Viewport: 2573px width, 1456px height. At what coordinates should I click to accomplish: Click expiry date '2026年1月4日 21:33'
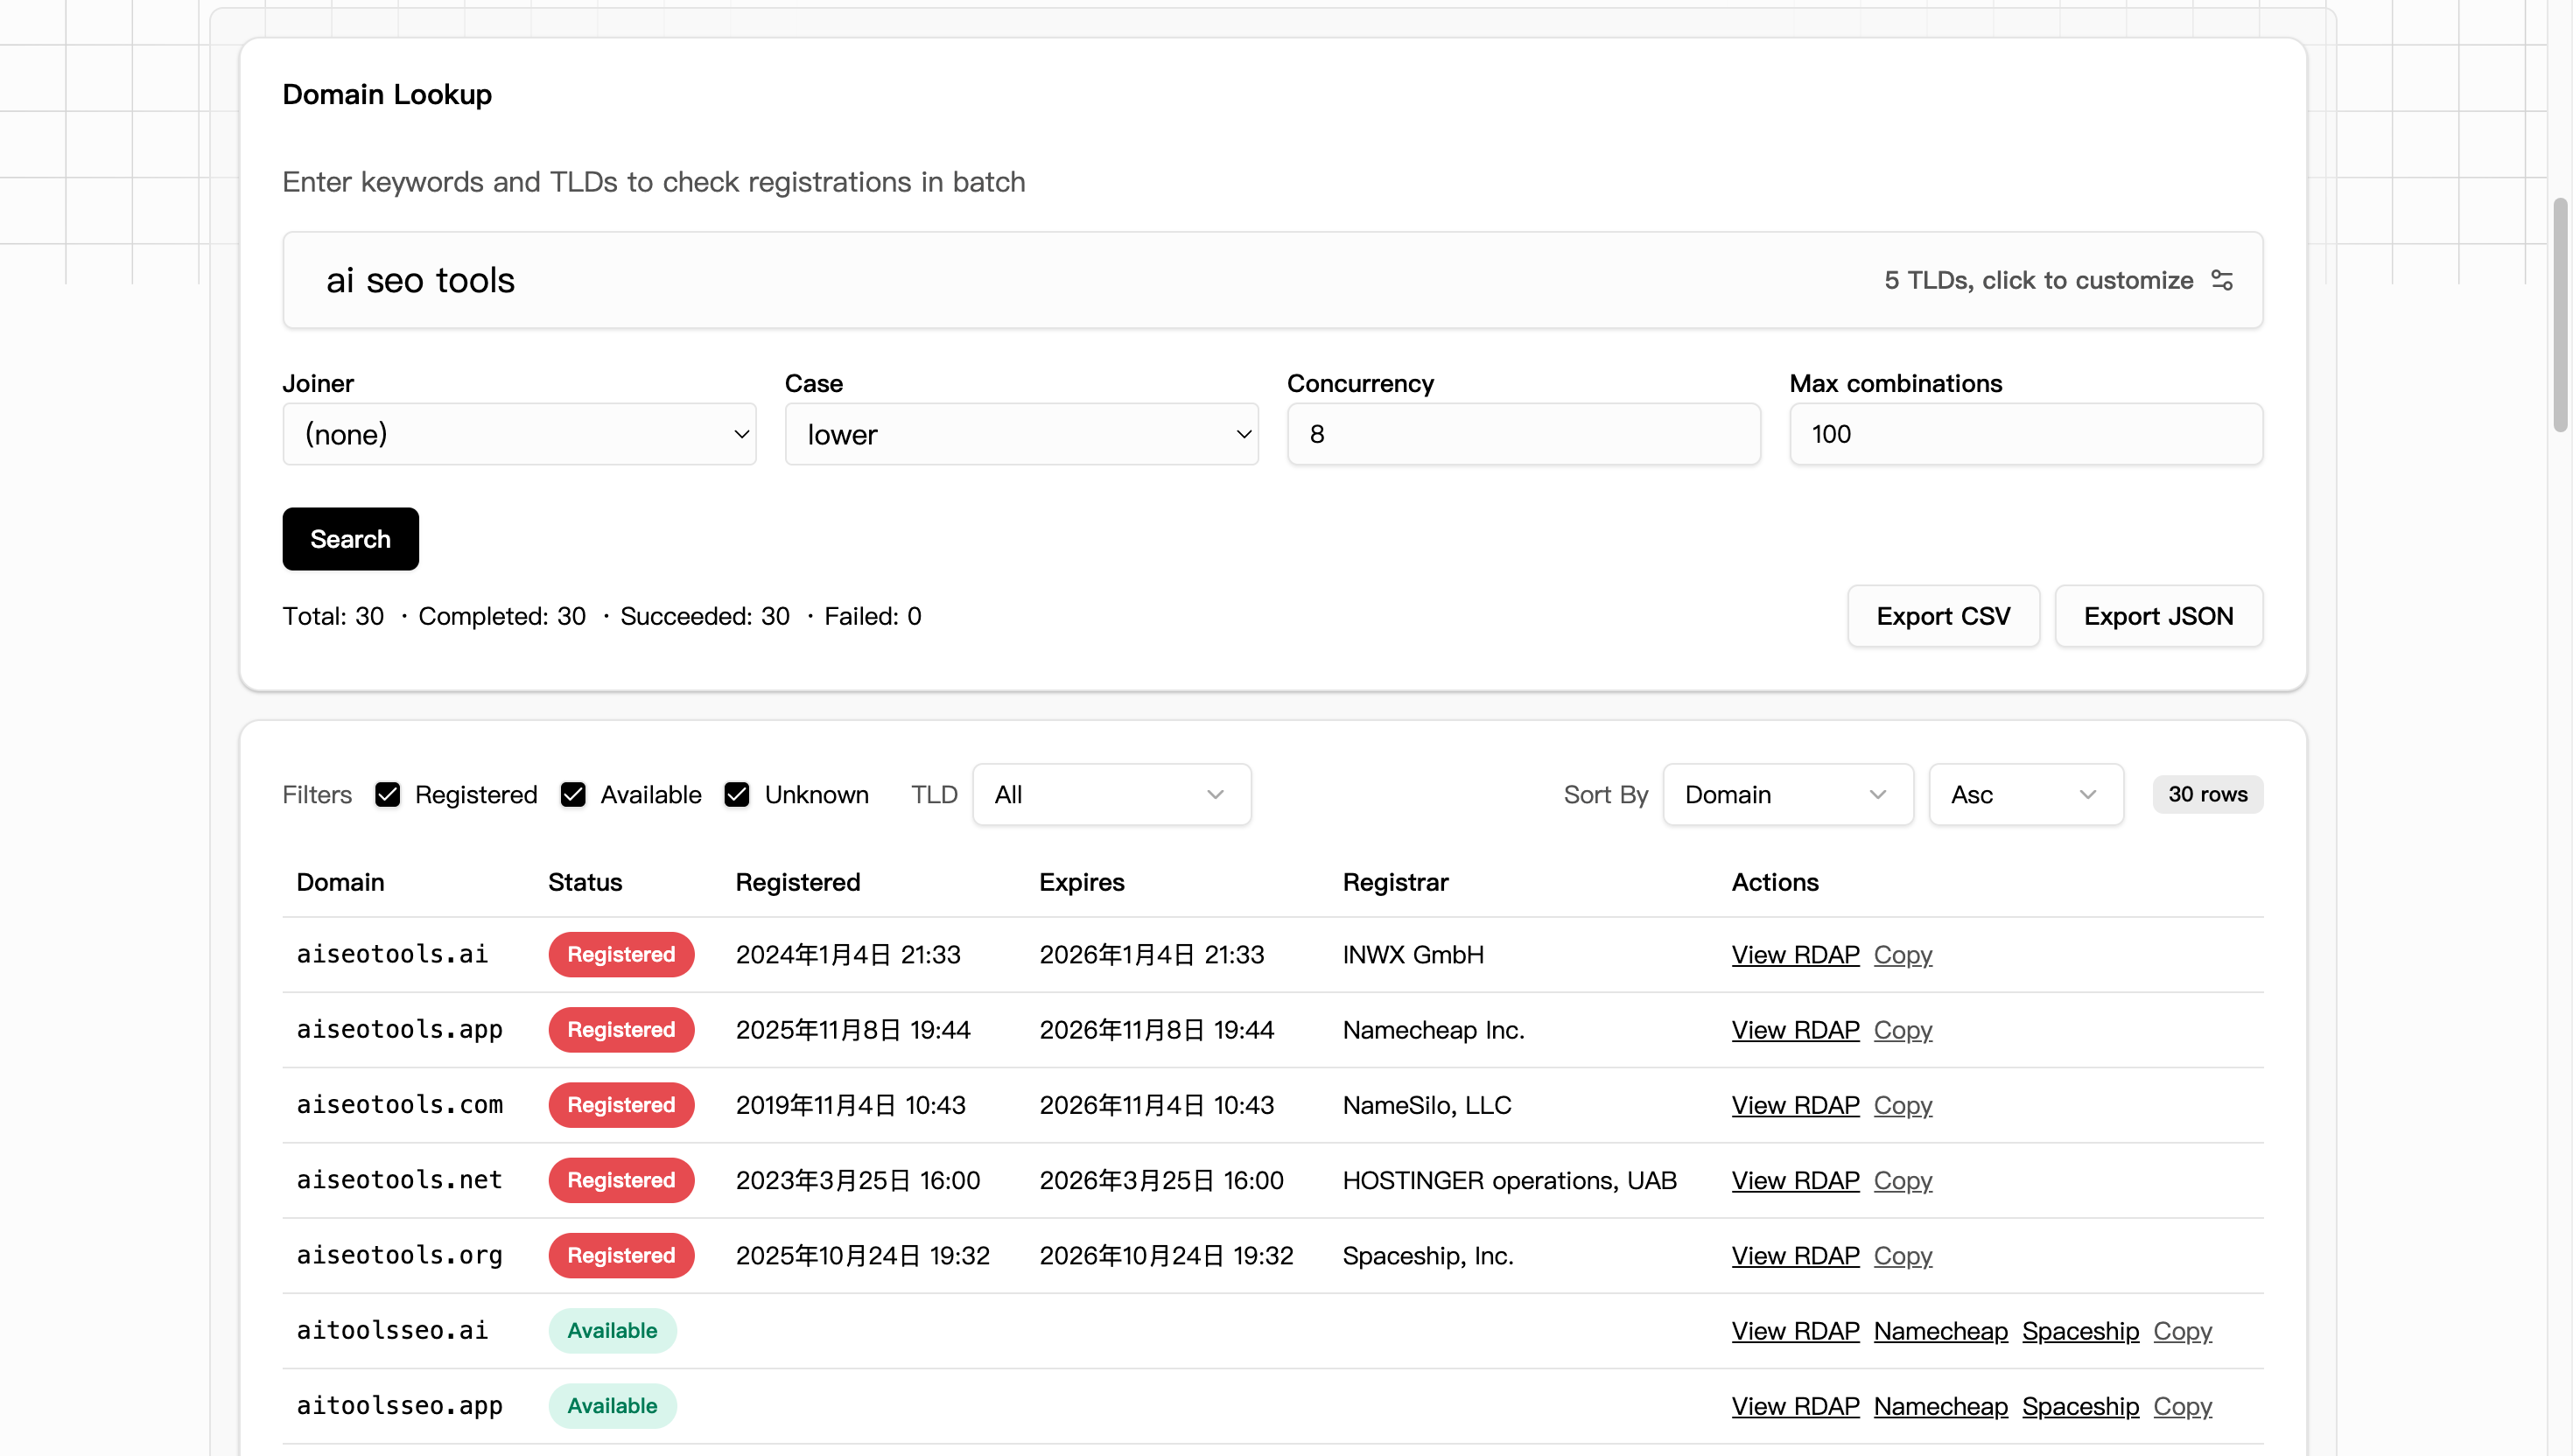tap(1151, 955)
